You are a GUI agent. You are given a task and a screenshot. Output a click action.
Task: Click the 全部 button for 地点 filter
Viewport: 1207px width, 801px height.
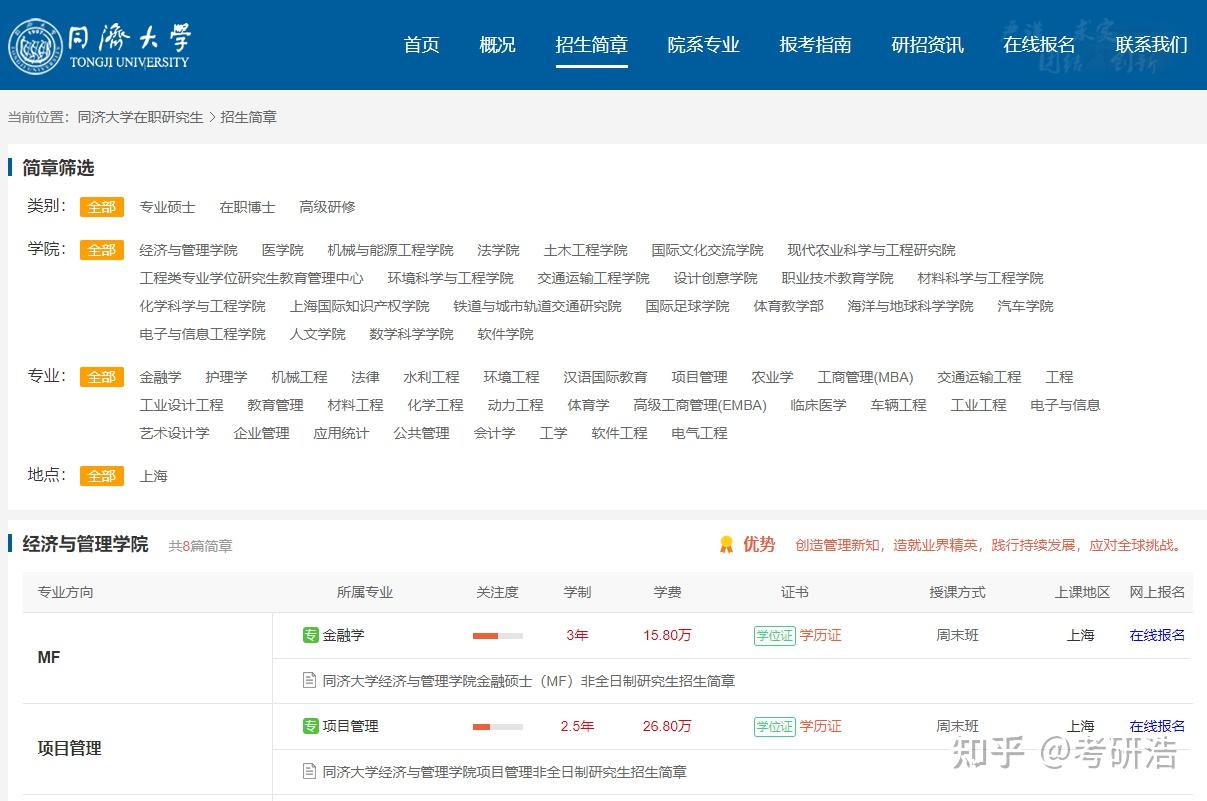click(101, 476)
